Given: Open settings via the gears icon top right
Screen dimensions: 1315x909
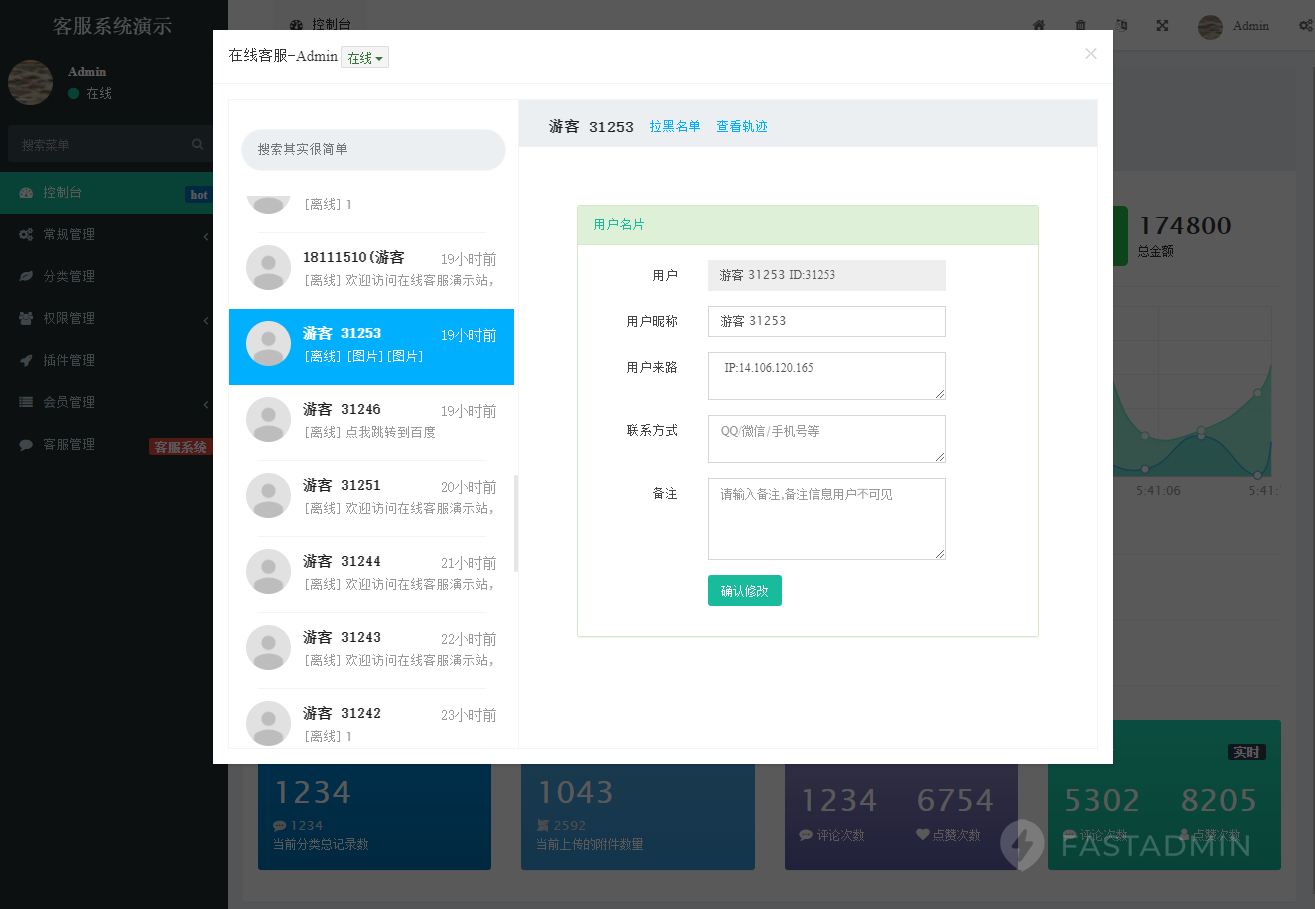Looking at the screenshot, I should pos(1303,25).
